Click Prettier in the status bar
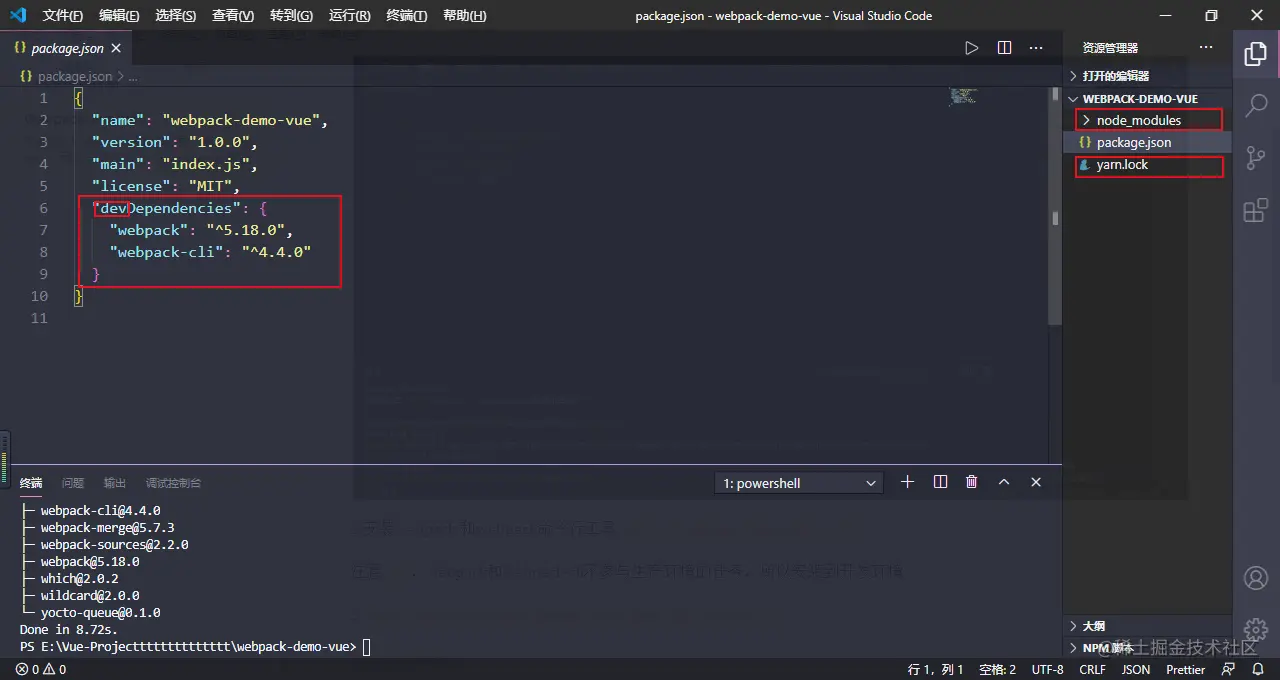1280x680 pixels. coord(1185,669)
